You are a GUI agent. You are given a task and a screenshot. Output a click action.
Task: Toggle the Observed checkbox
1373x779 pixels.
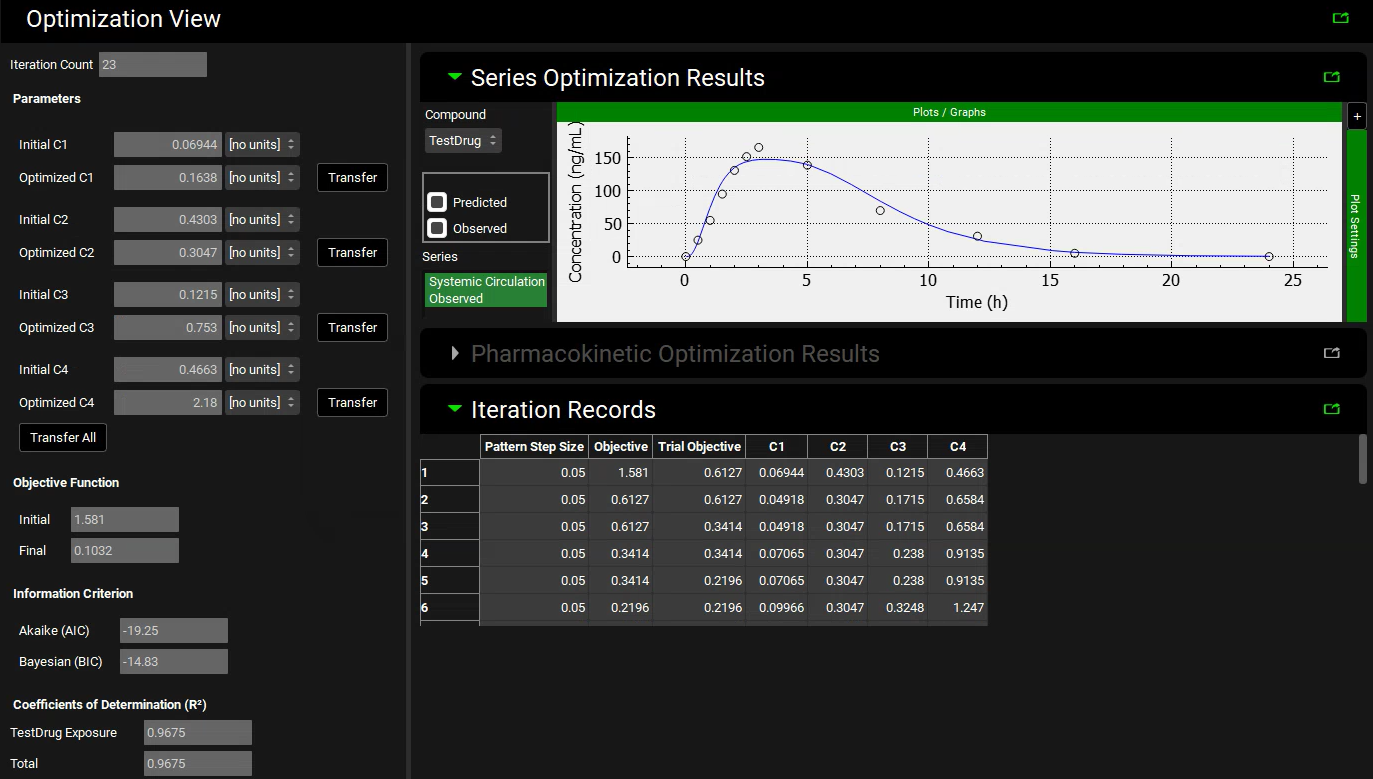437,228
